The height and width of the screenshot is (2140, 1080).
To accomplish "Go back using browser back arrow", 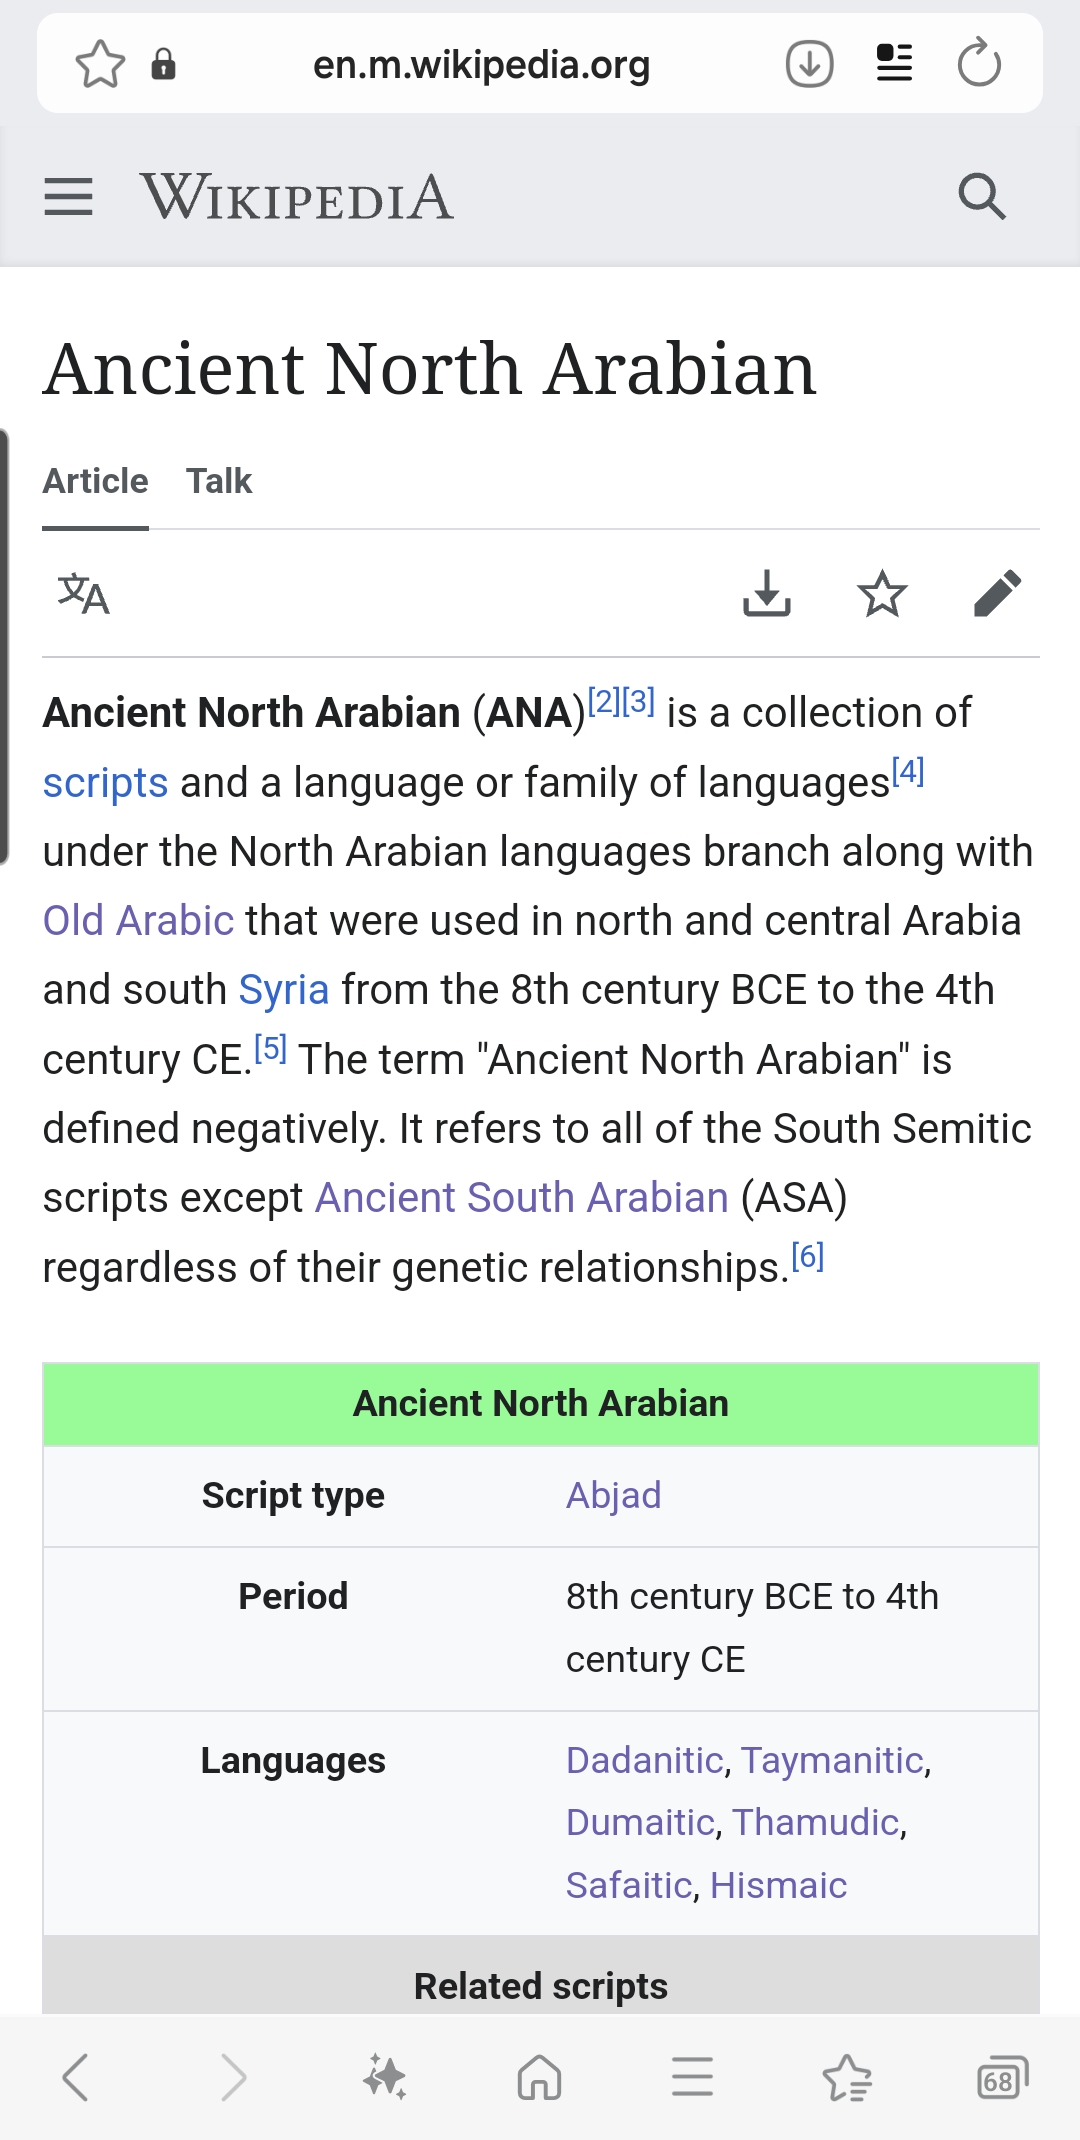I will [x=76, y=2078].
